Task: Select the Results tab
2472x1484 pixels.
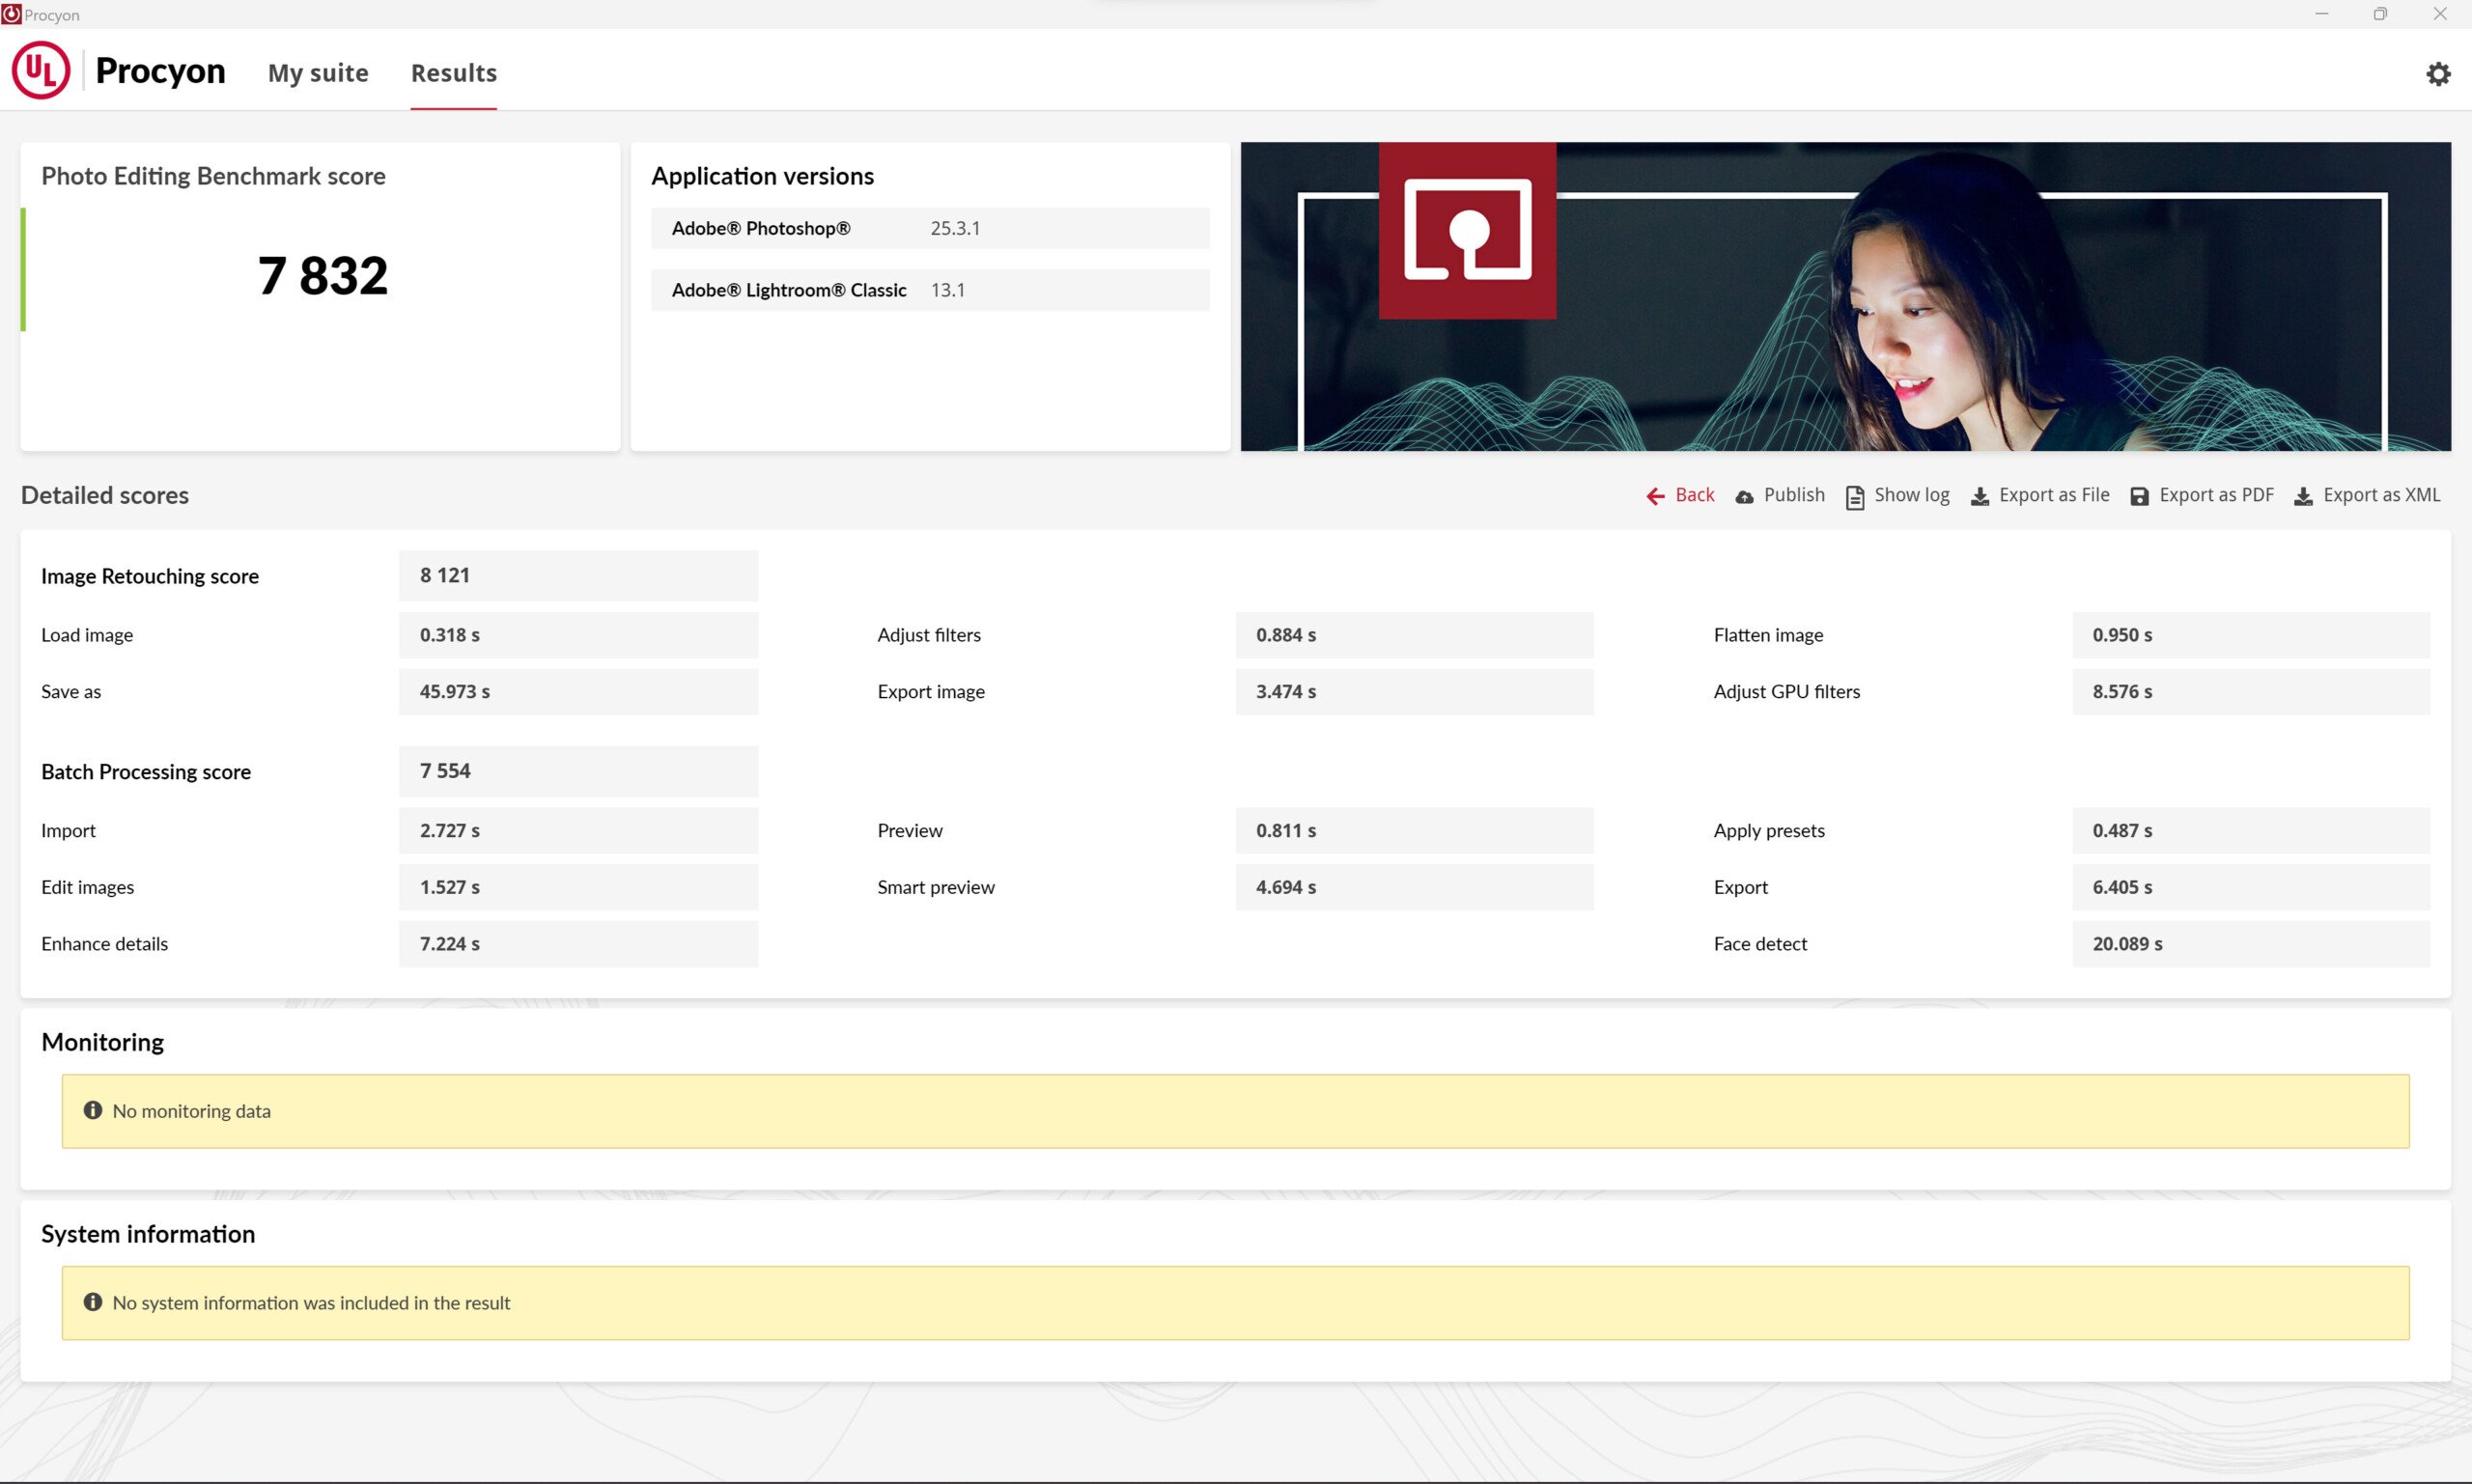Action: pyautogui.click(x=453, y=73)
